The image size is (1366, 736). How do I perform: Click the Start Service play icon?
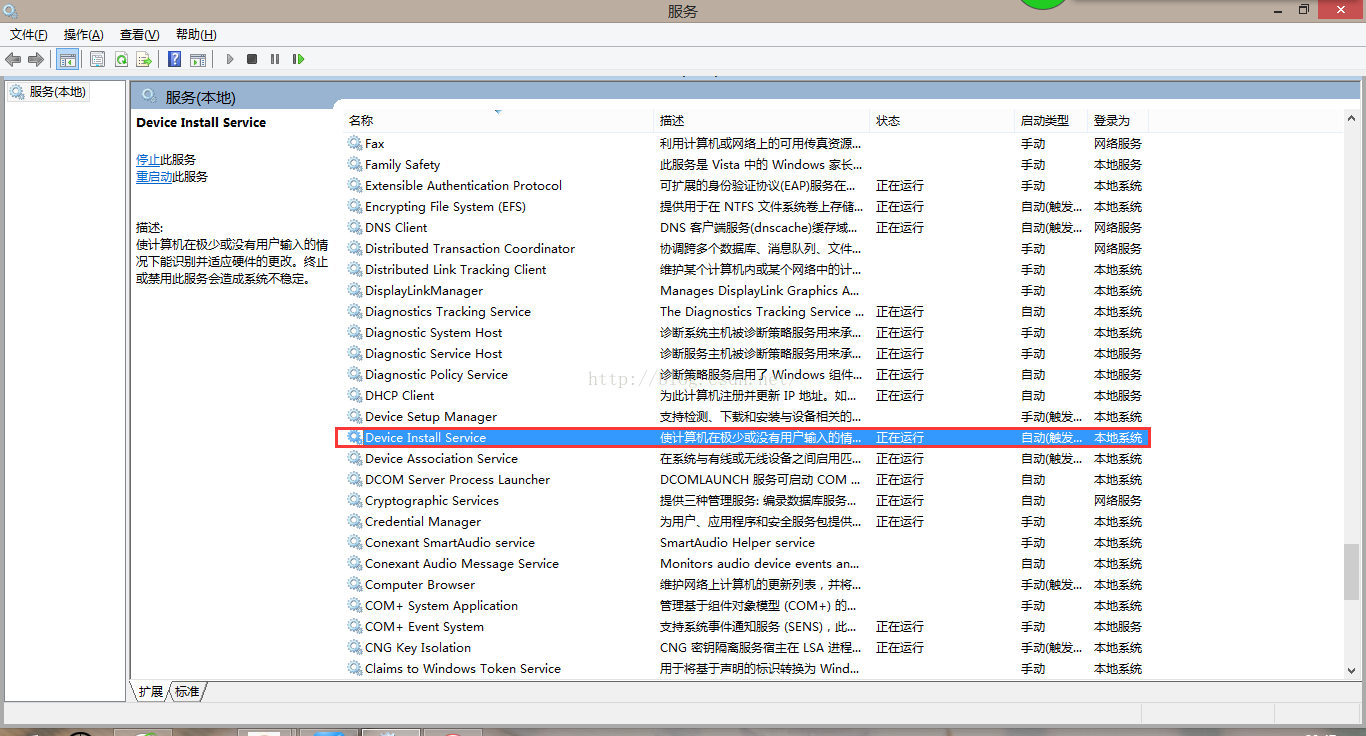[230, 60]
